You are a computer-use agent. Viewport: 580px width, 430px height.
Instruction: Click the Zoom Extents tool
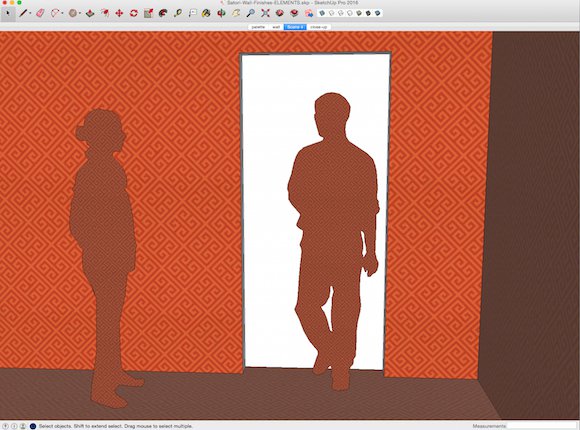point(265,14)
